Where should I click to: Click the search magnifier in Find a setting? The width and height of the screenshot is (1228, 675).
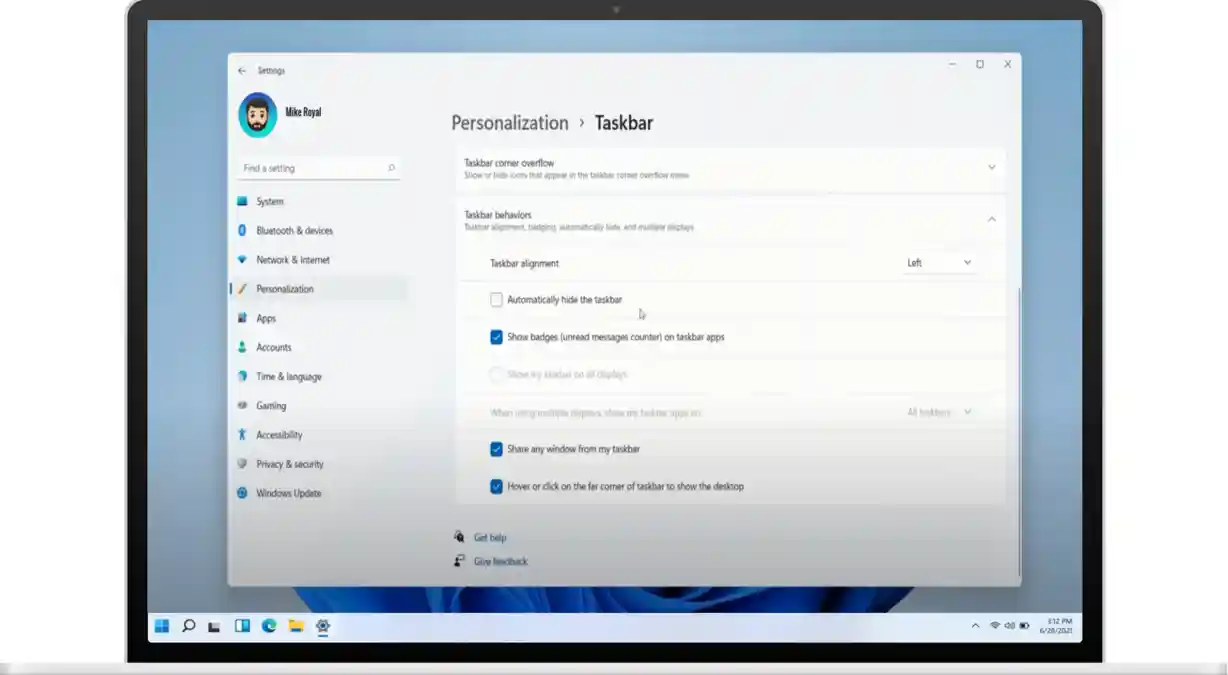coord(391,168)
